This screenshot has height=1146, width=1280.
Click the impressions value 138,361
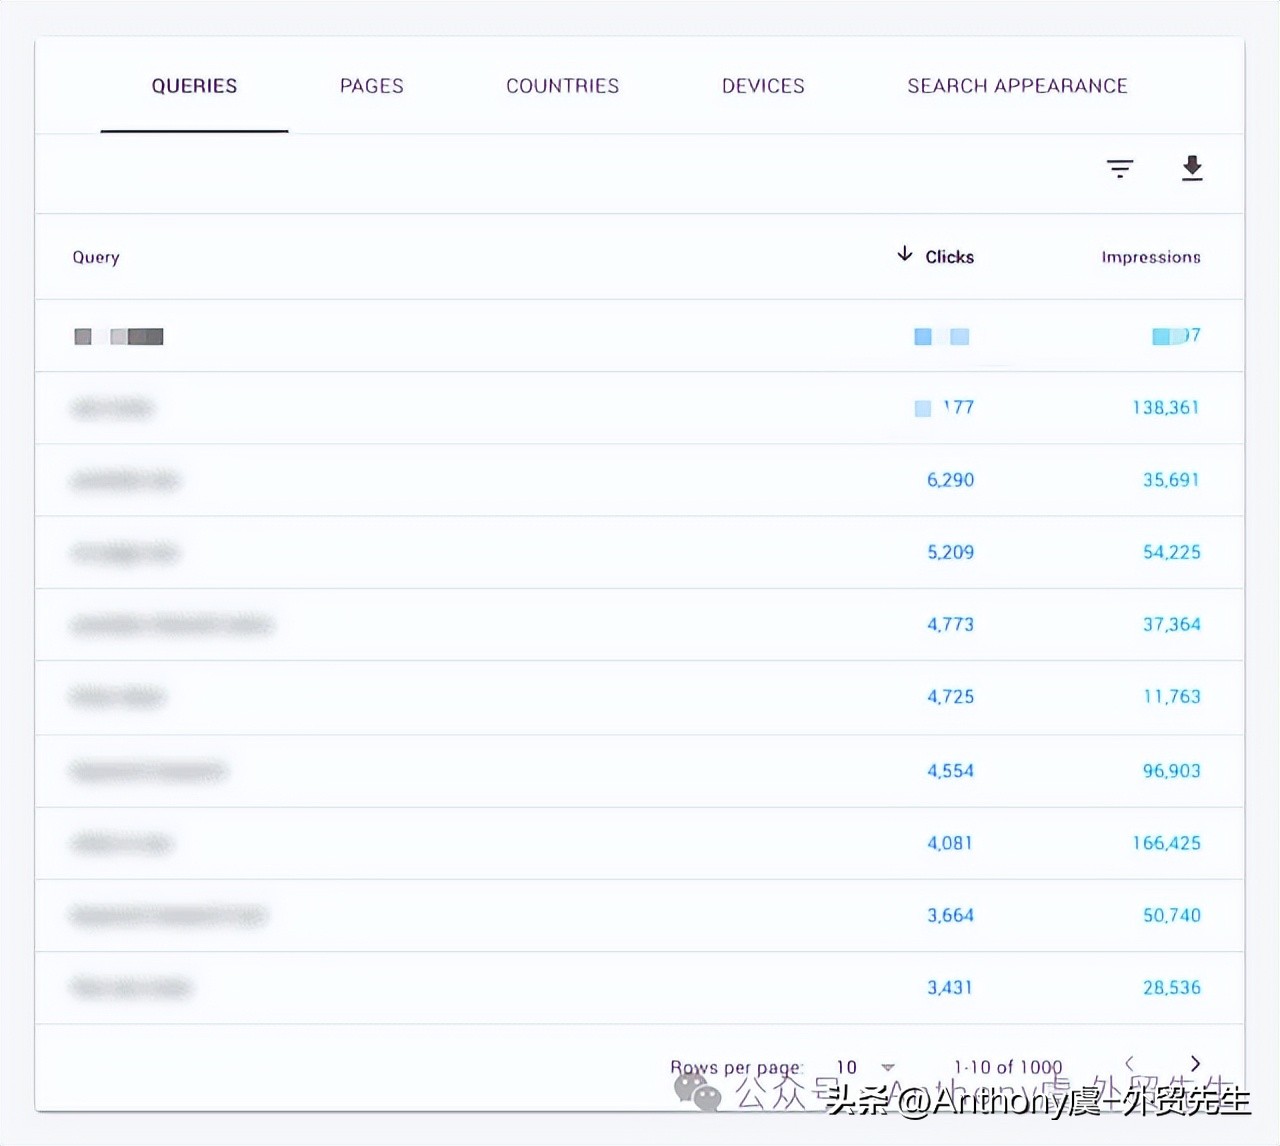pos(1167,407)
